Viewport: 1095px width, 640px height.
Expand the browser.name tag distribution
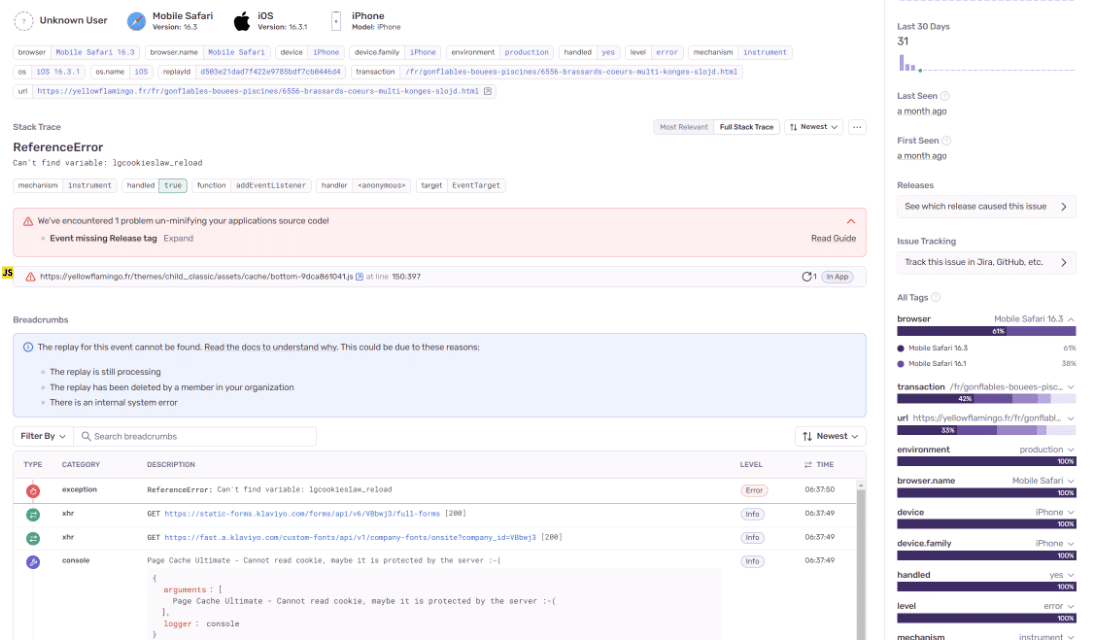(1071, 481)
